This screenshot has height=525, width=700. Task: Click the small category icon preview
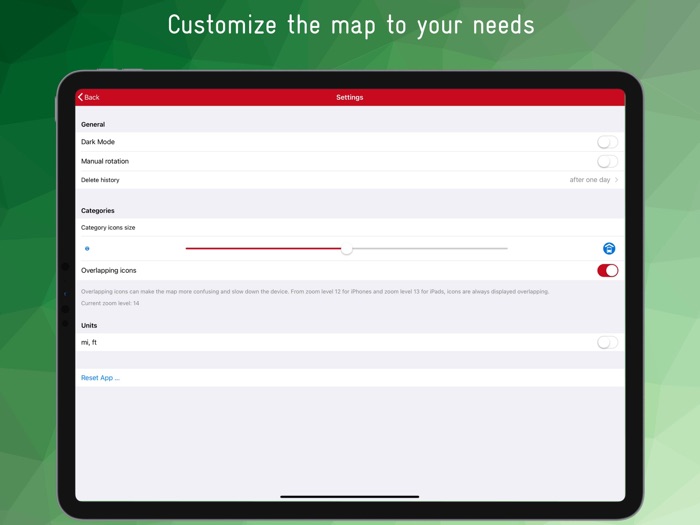(87, 249)
